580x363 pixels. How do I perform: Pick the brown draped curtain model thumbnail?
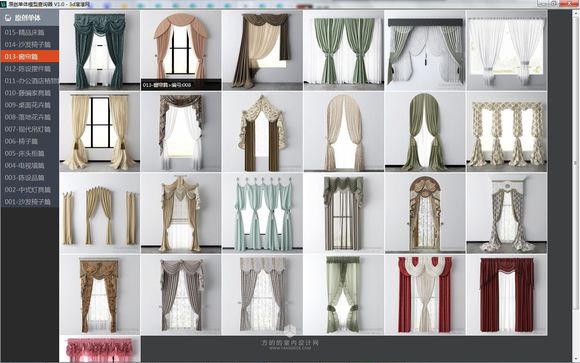(x=262, y=50)
